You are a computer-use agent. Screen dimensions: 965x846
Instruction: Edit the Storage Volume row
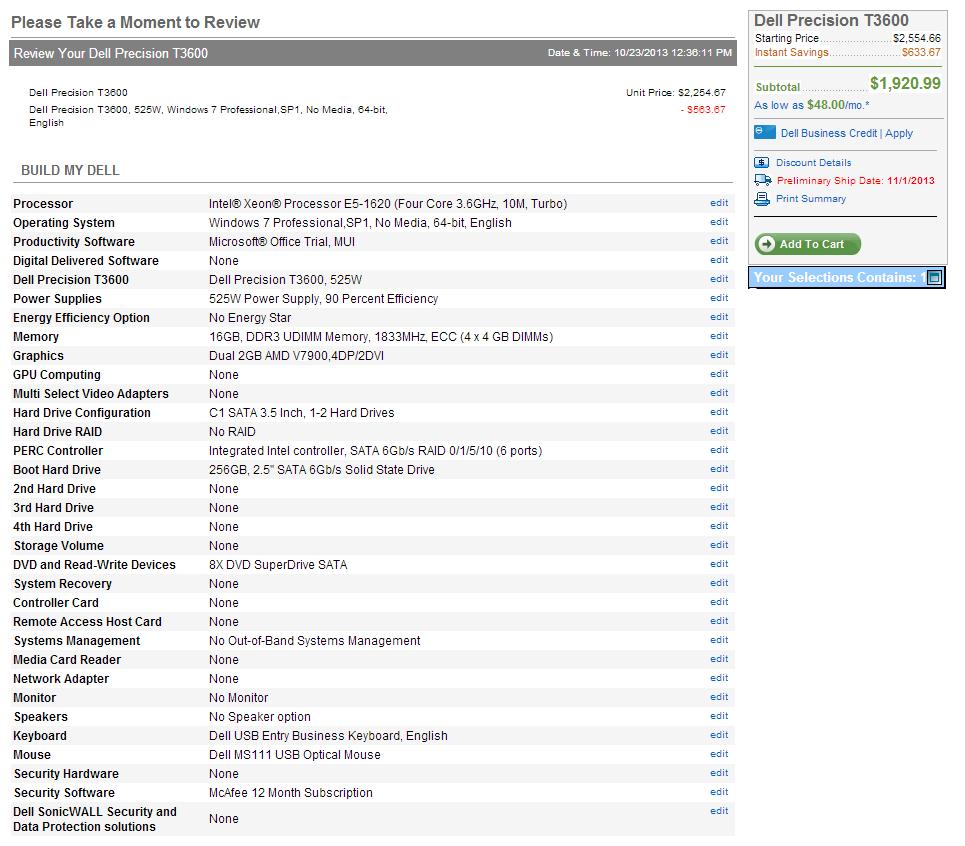click(x=719, y=545)
